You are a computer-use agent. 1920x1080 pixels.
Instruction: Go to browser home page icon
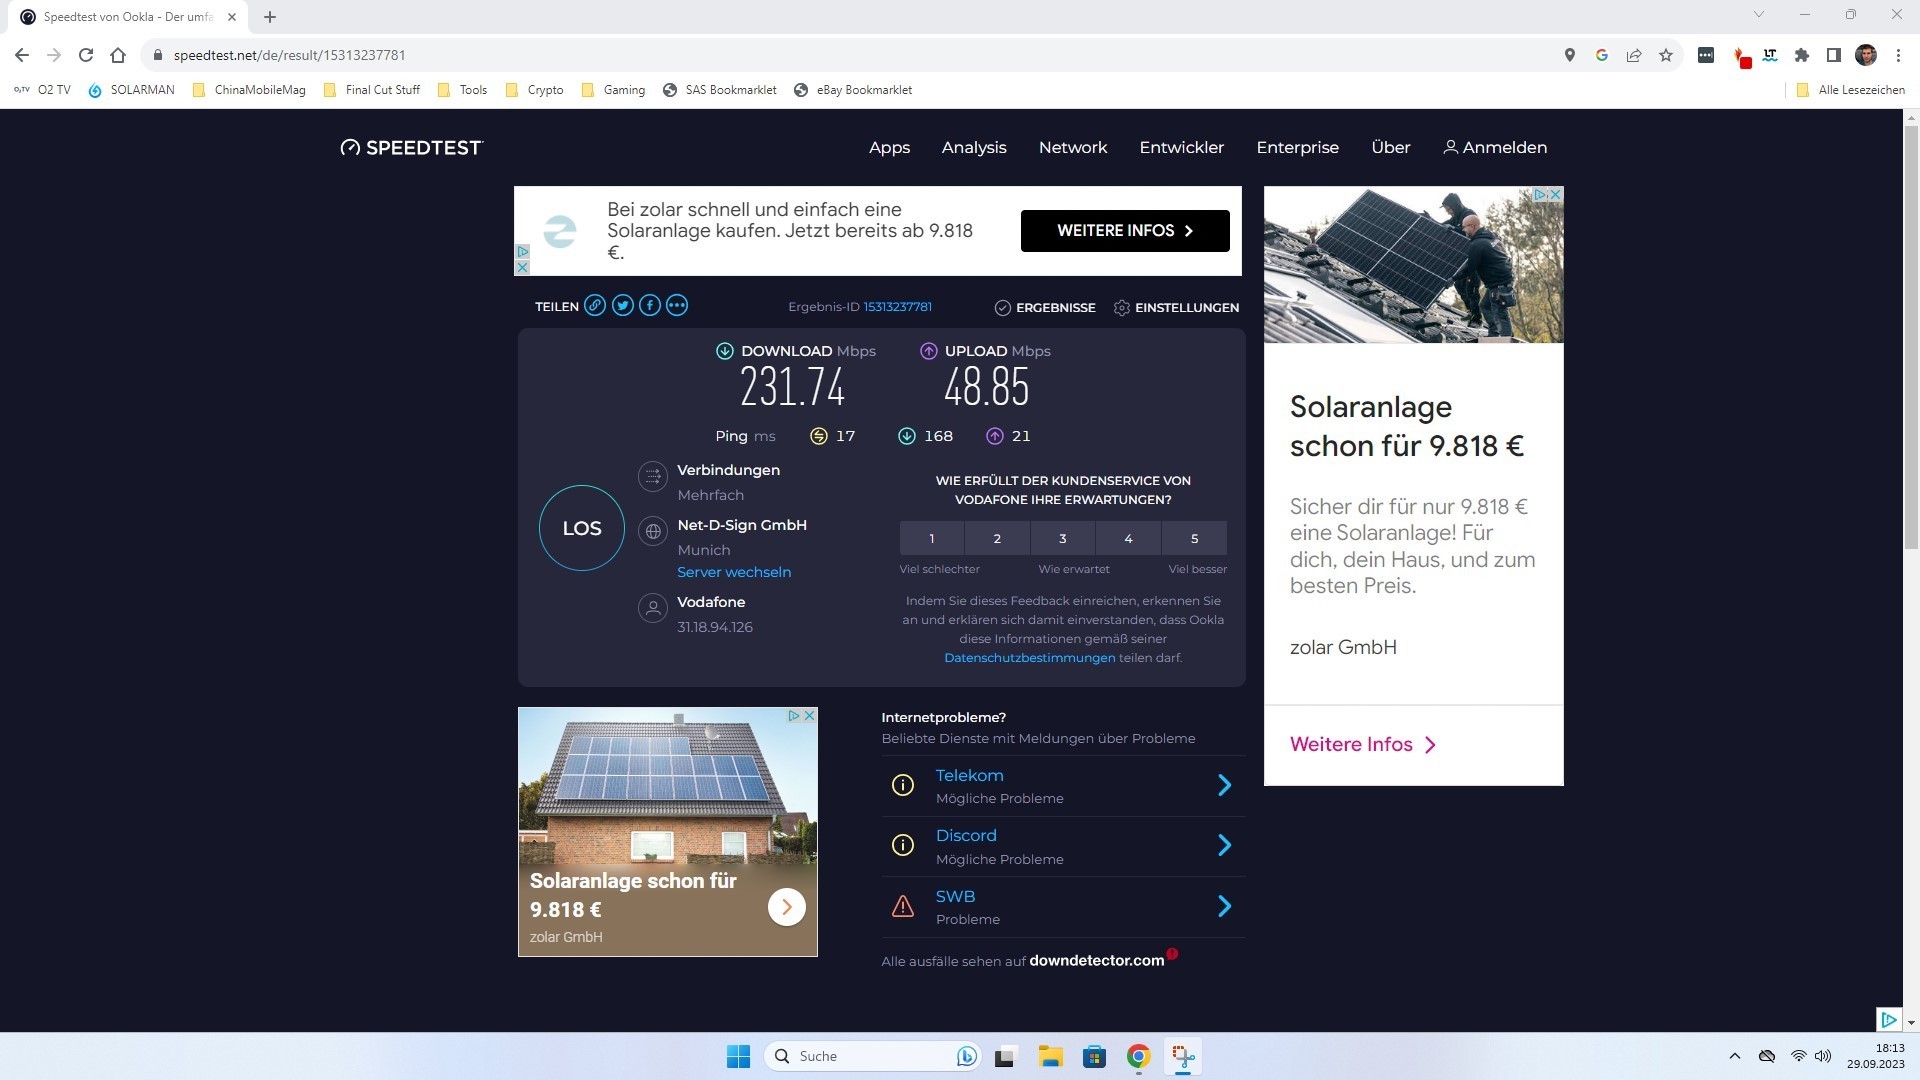[118, 55]
